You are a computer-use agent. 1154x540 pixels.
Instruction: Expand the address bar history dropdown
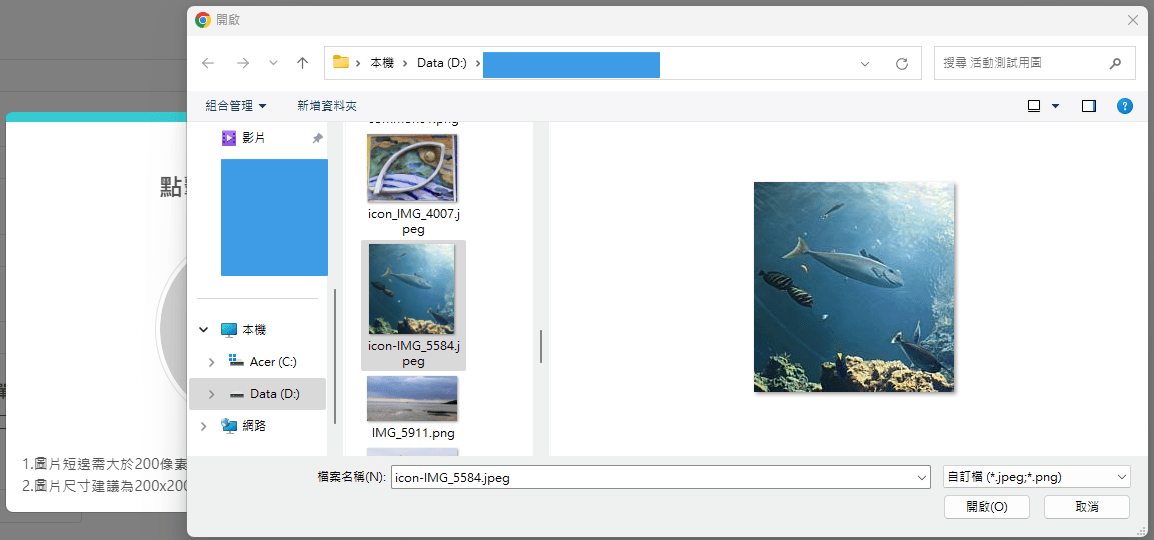tap(865, 63)
